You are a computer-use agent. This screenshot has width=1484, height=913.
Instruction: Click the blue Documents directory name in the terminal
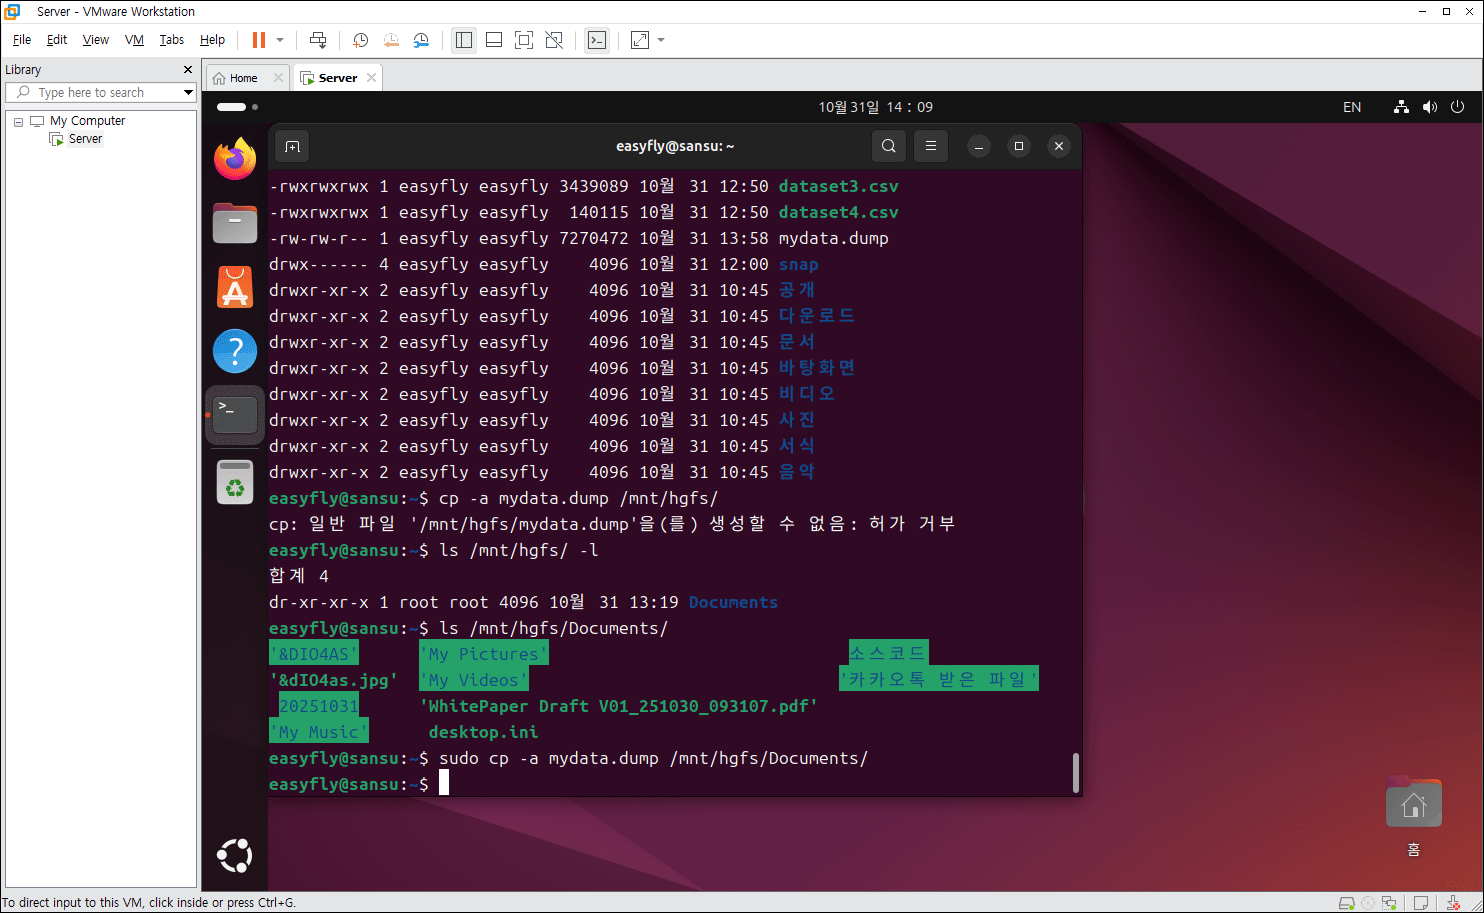click(x=733, y=602)
